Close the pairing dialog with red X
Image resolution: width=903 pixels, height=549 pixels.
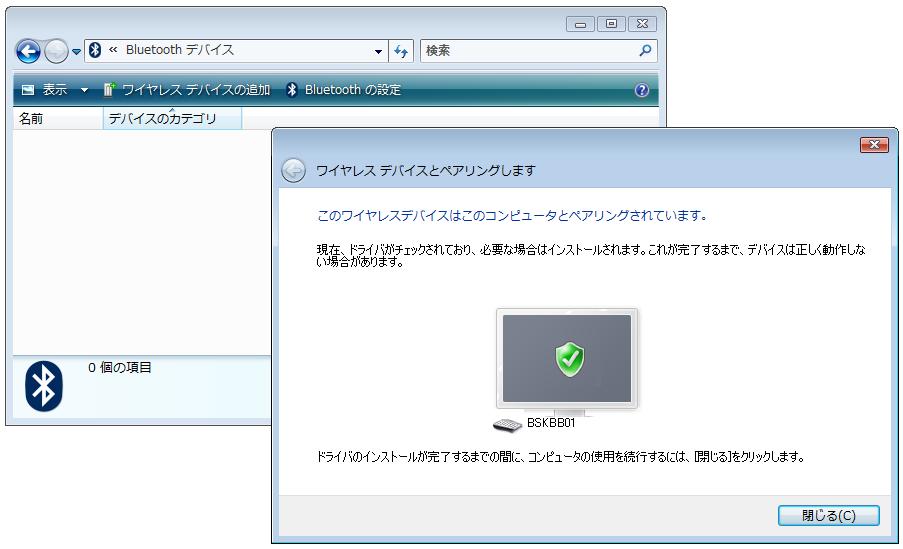point(874,146)
